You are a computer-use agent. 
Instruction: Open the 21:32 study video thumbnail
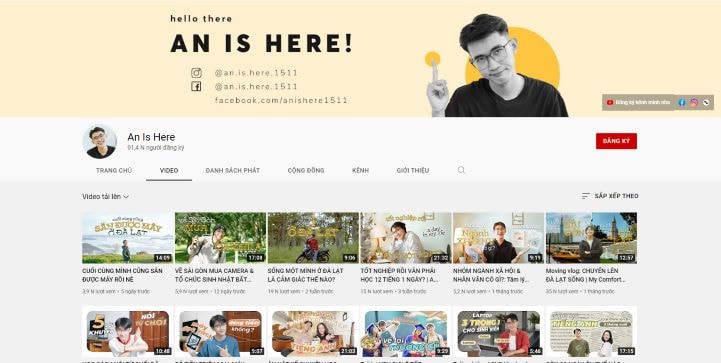pyautogui.click(x=406, y=237)
